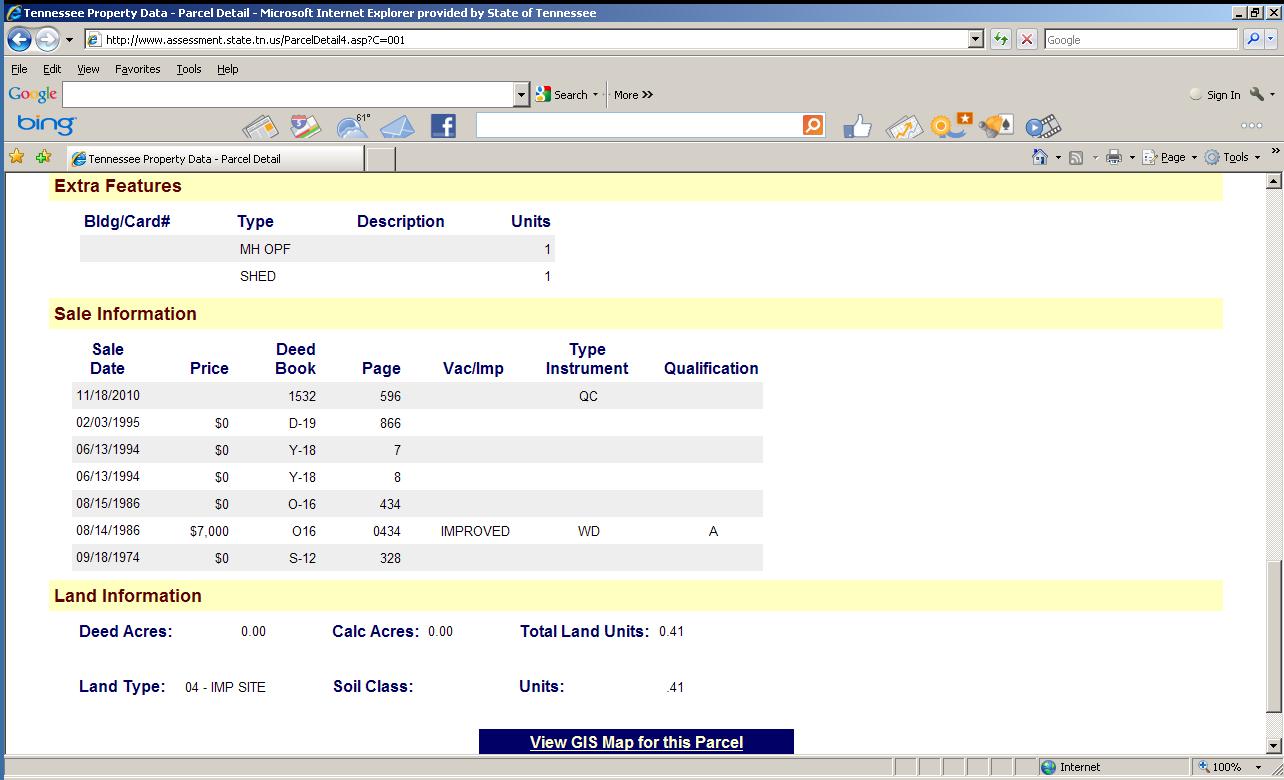Click the 04 - IMP SITE land type value
Viewport: 1284px width, 780px height.
click(x=225, y=687)
